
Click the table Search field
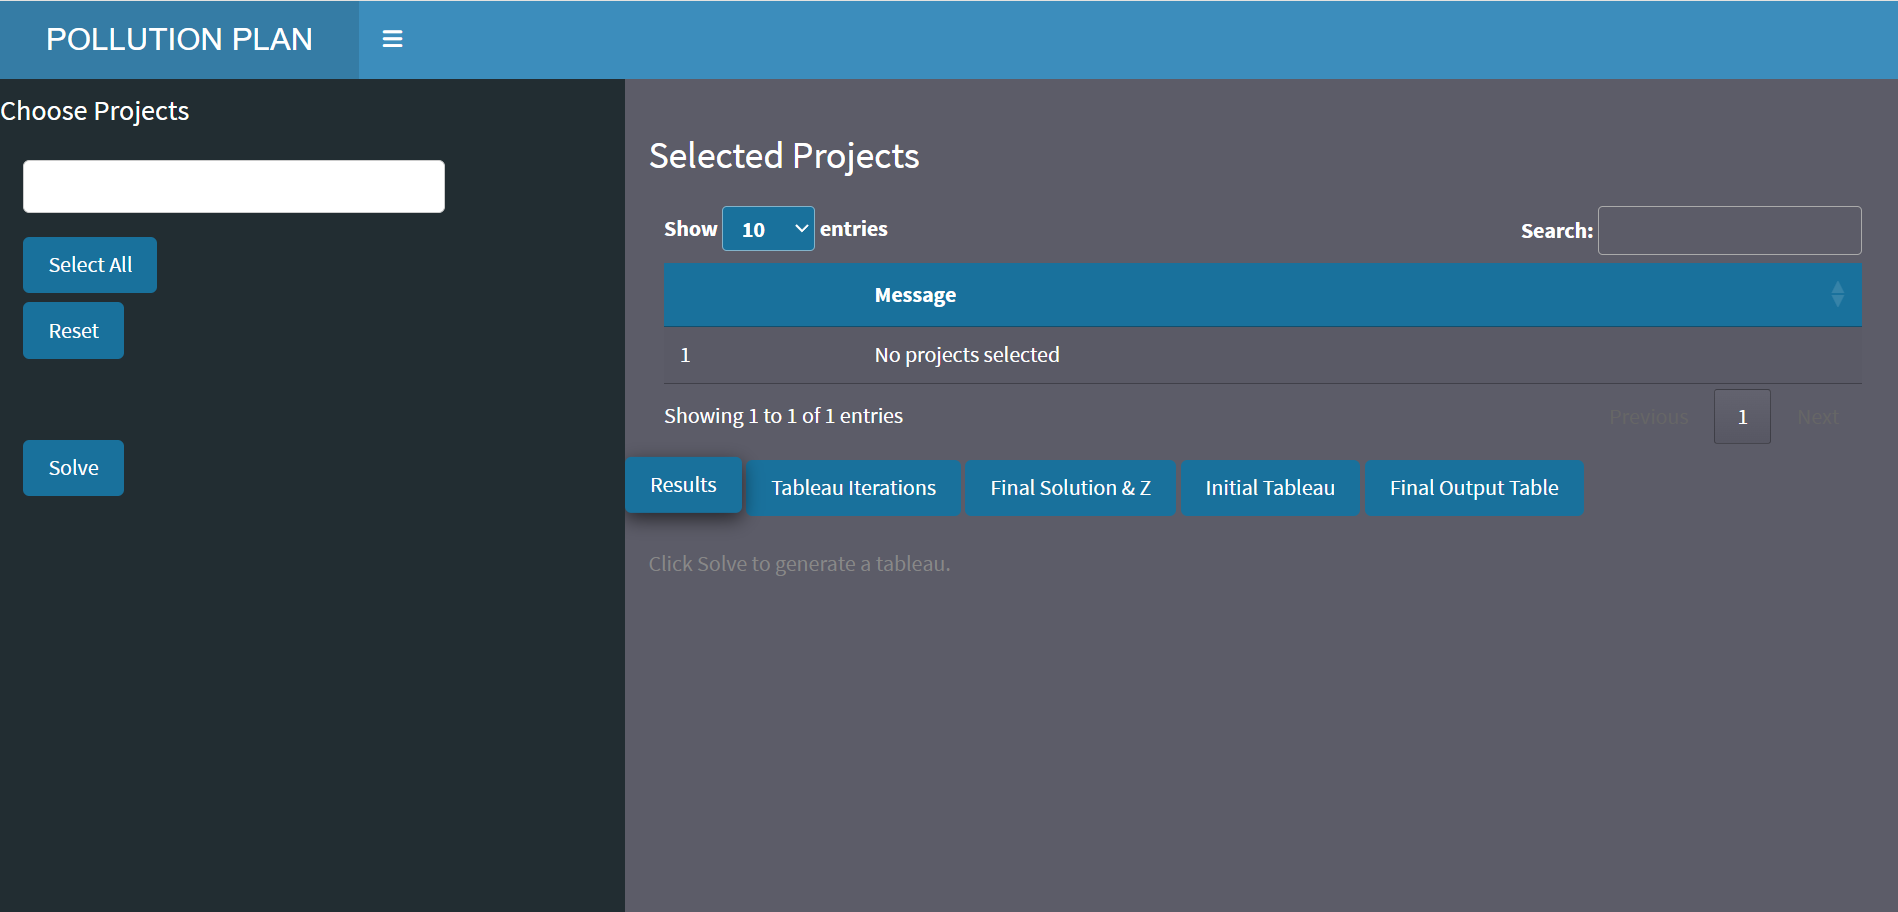(x=1729, y=230)
